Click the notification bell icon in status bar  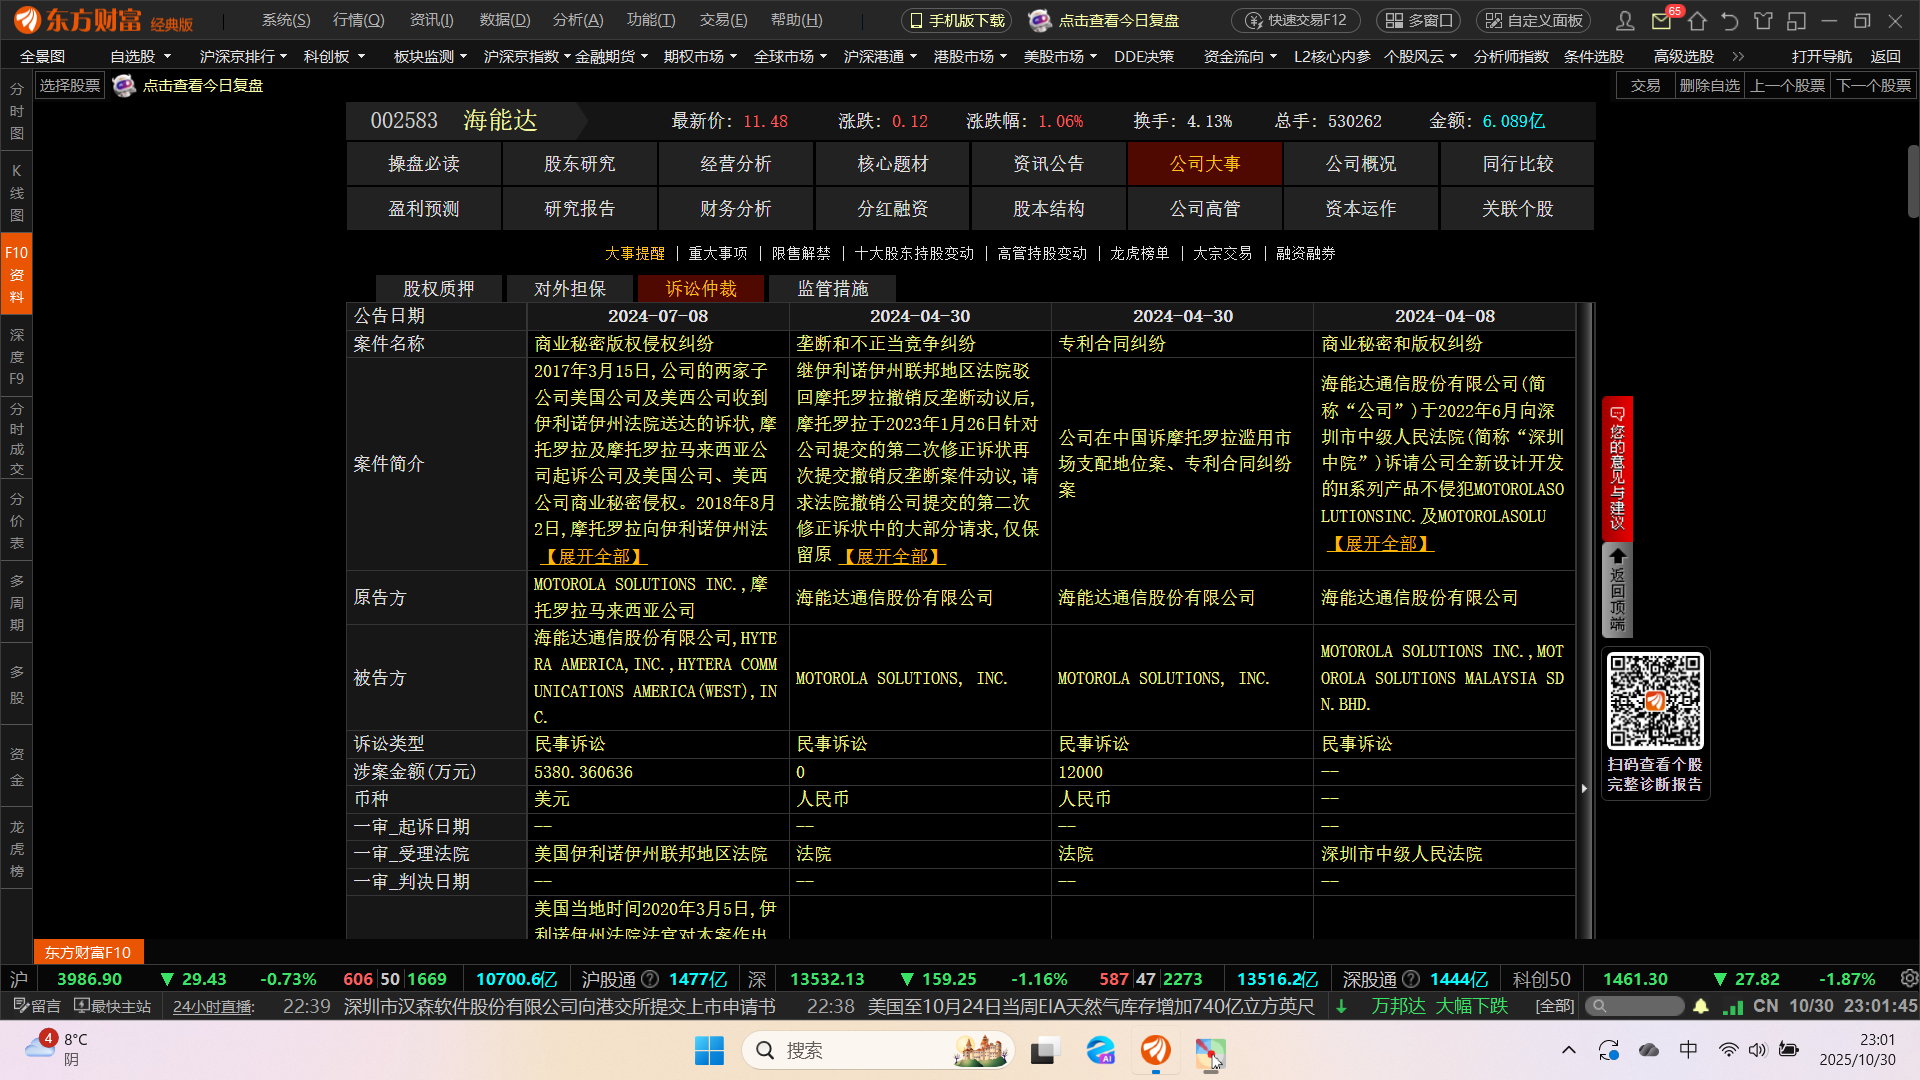coord(1701,1006)
